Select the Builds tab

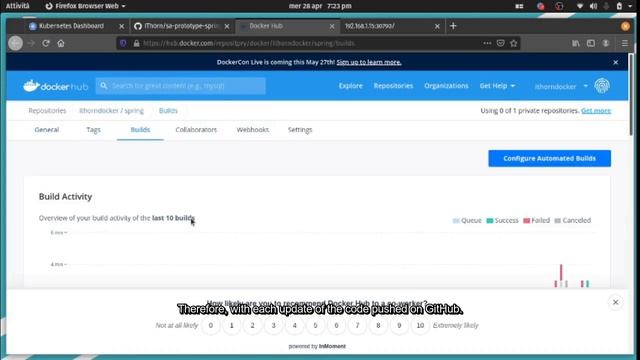[140, 129]
